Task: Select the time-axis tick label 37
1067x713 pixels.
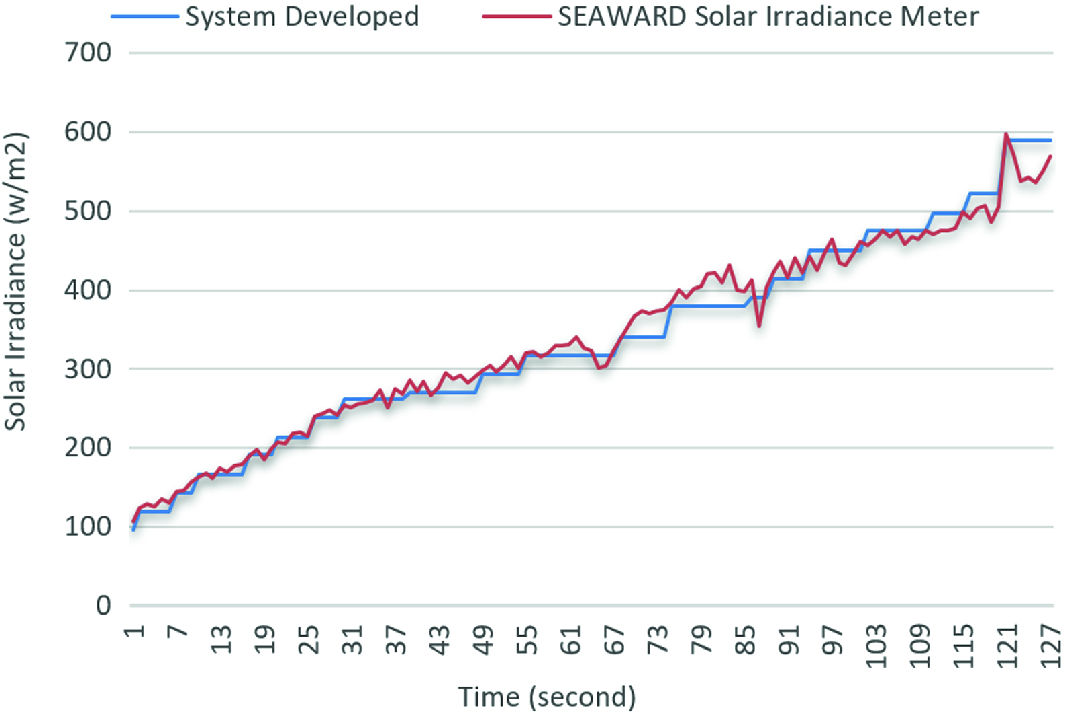Action: click(395, 638)
